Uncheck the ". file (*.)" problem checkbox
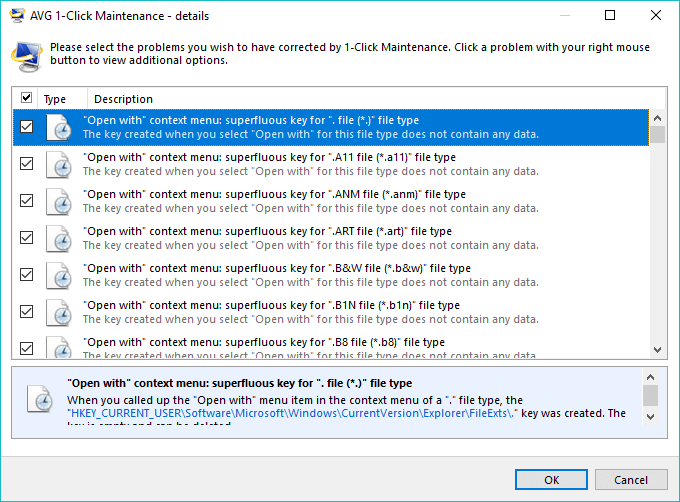Screen dimensions: 680x502 pos(26,127)
